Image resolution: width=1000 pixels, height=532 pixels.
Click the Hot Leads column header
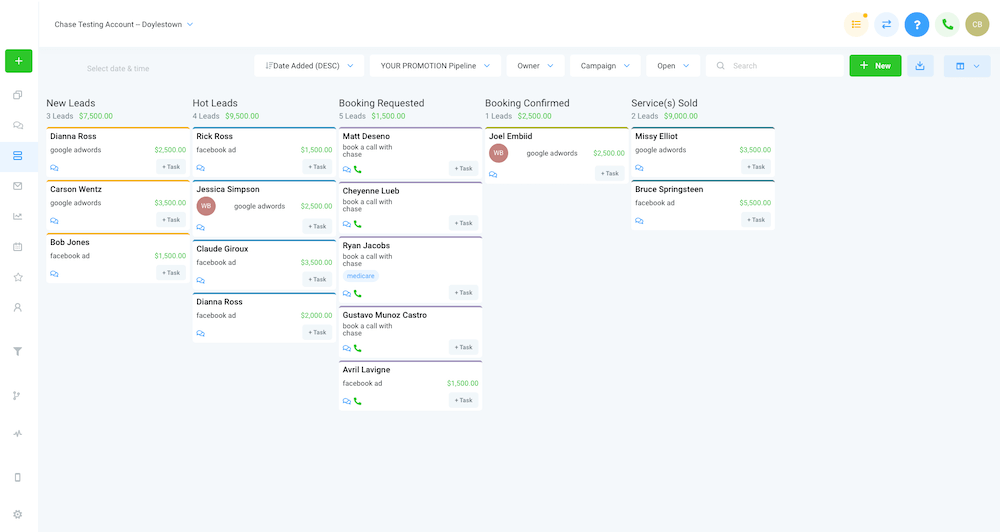tap(215, 103)
